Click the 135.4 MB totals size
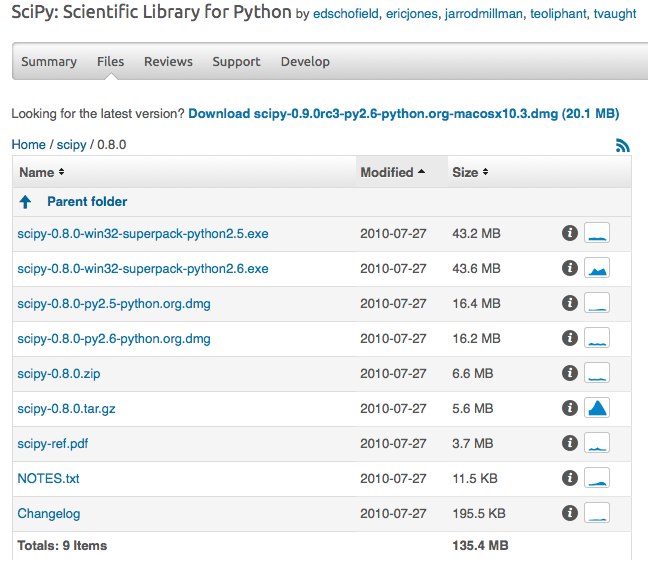Image resolution: width=648 pixels, height=573 pixels. coord(480,545)
